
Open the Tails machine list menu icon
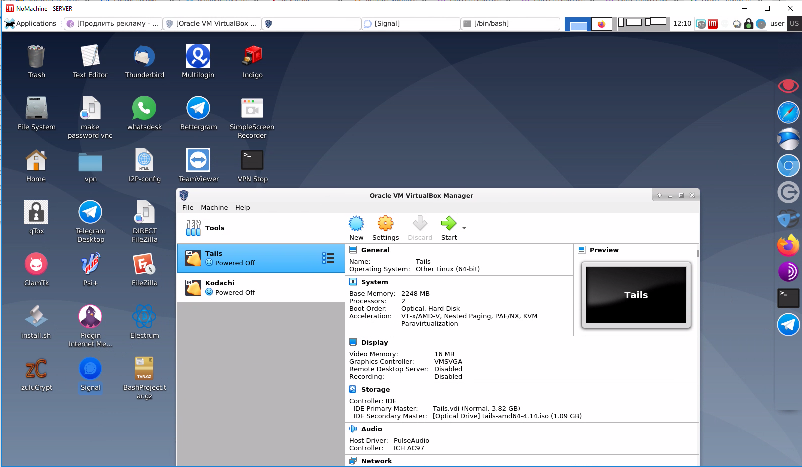click(x=328, y=258)
